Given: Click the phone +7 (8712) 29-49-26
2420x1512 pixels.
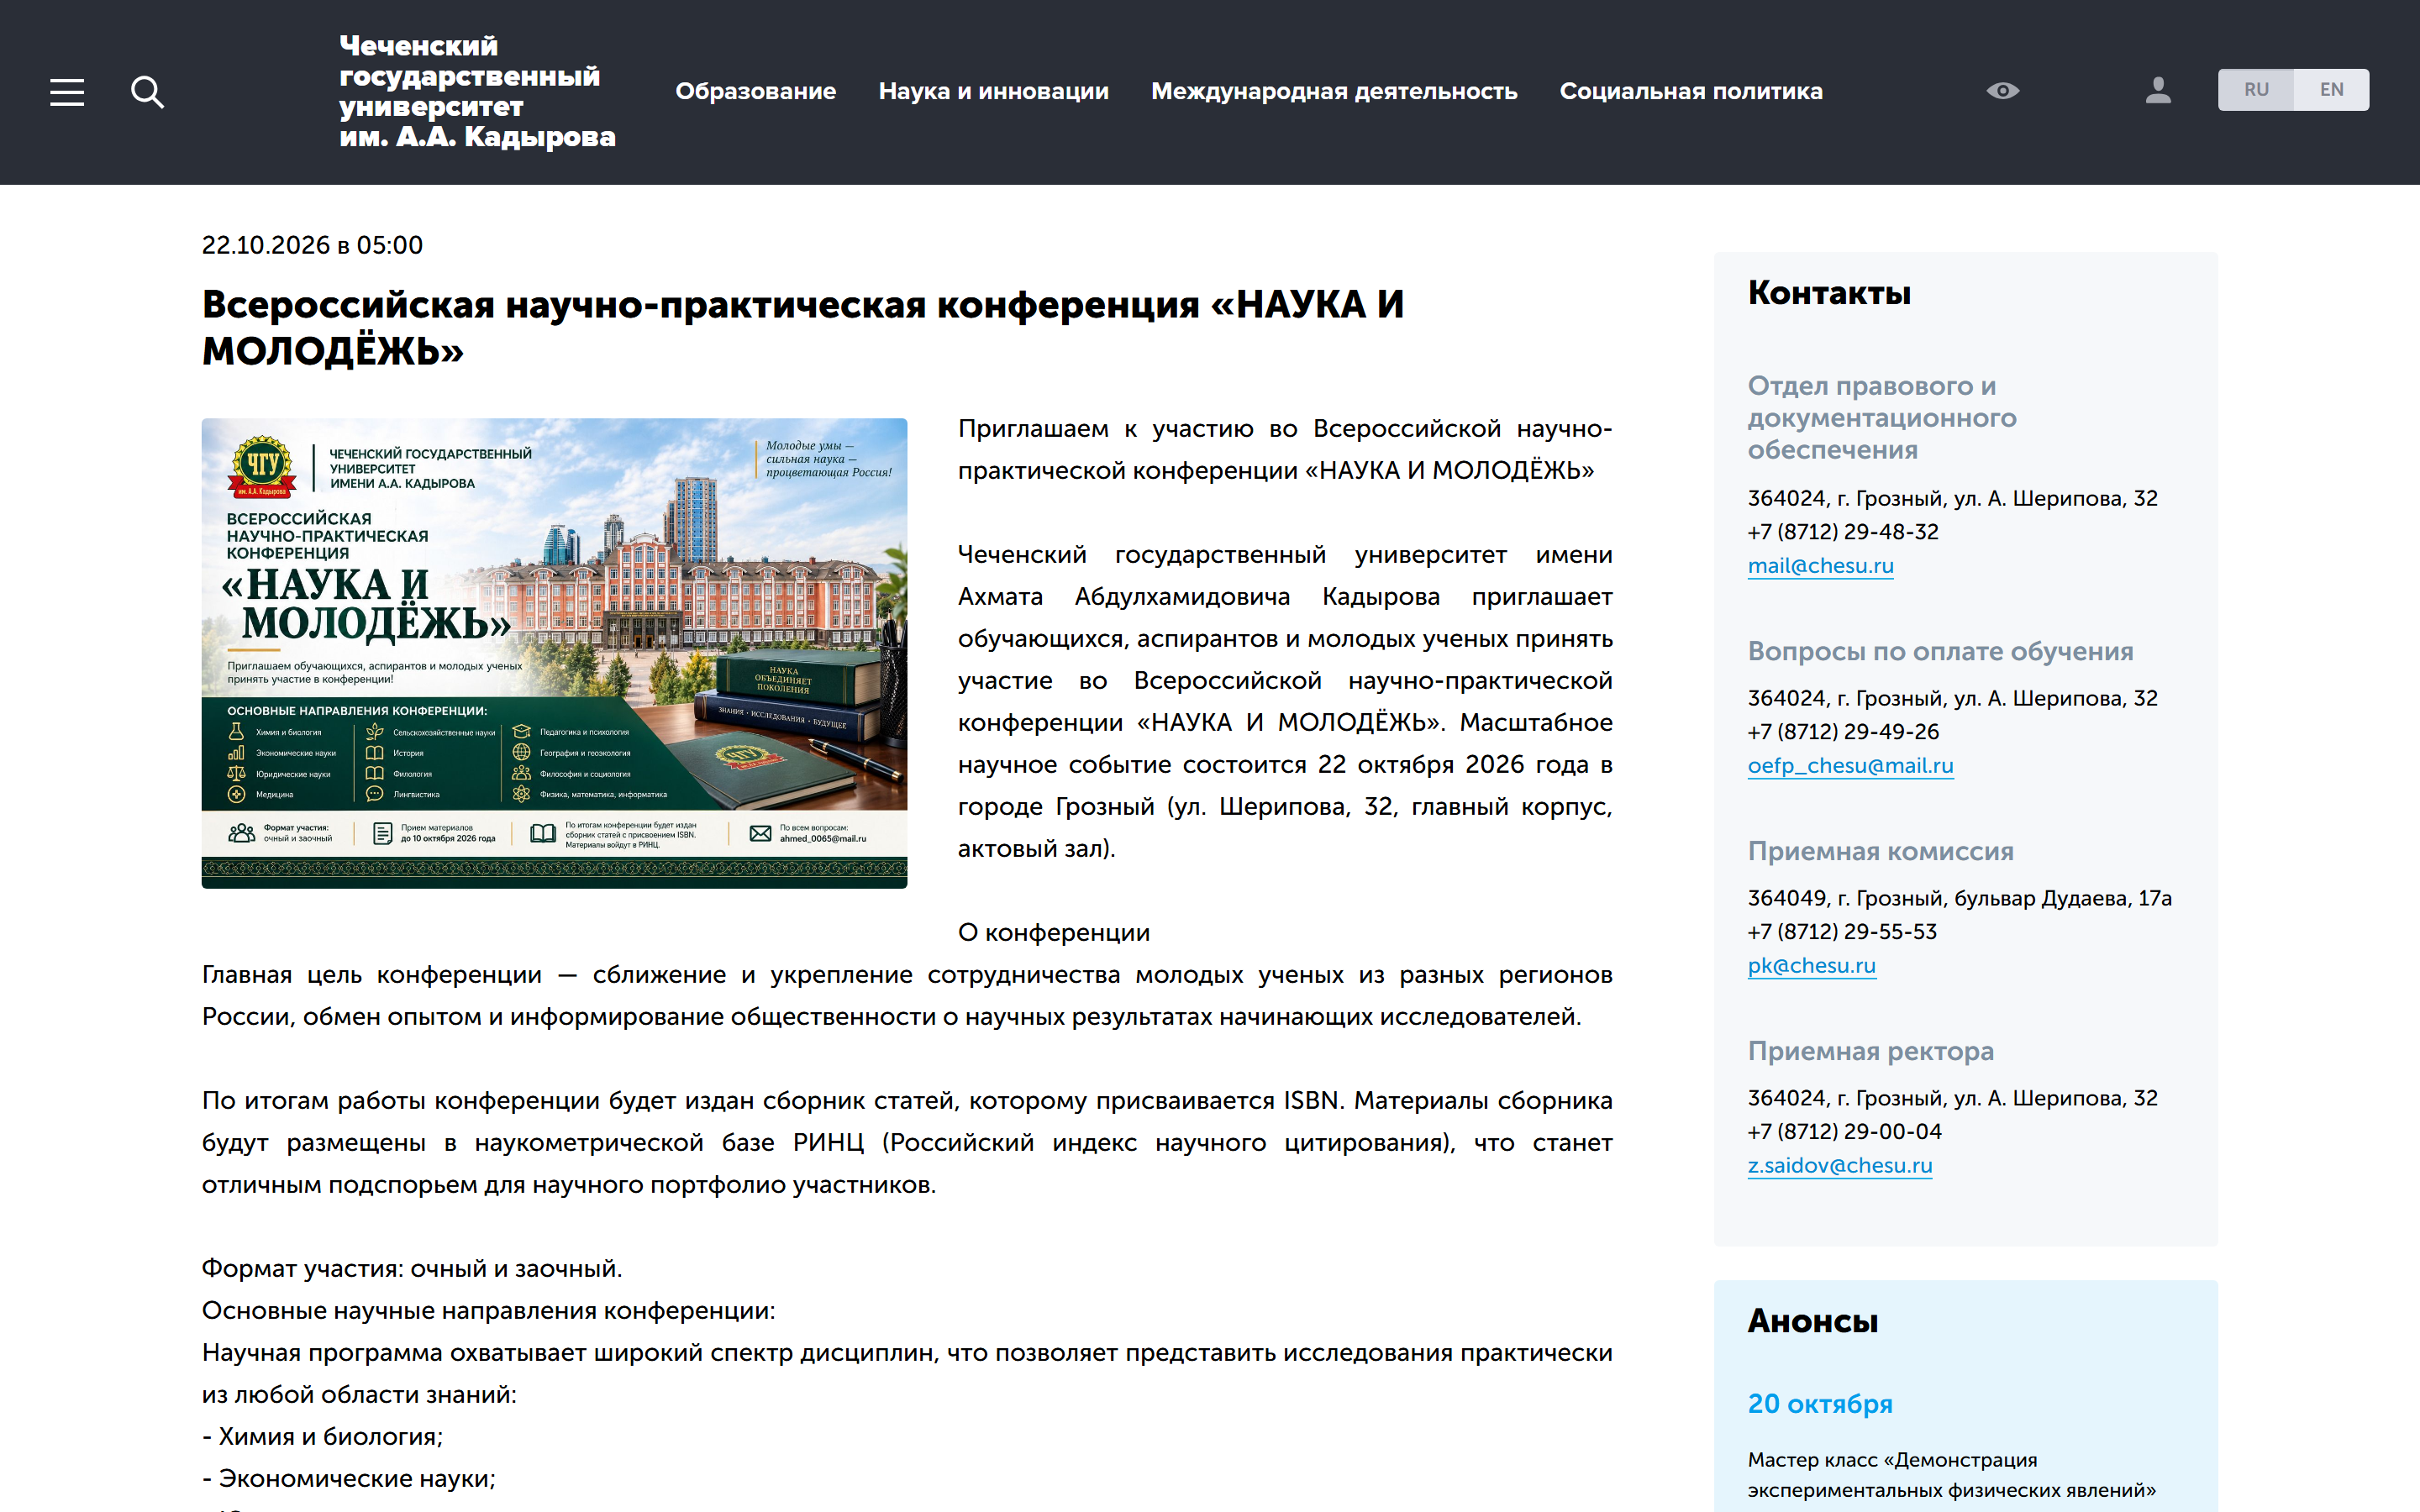Looking at the screenshot, I should click(x=1842, y=732).
